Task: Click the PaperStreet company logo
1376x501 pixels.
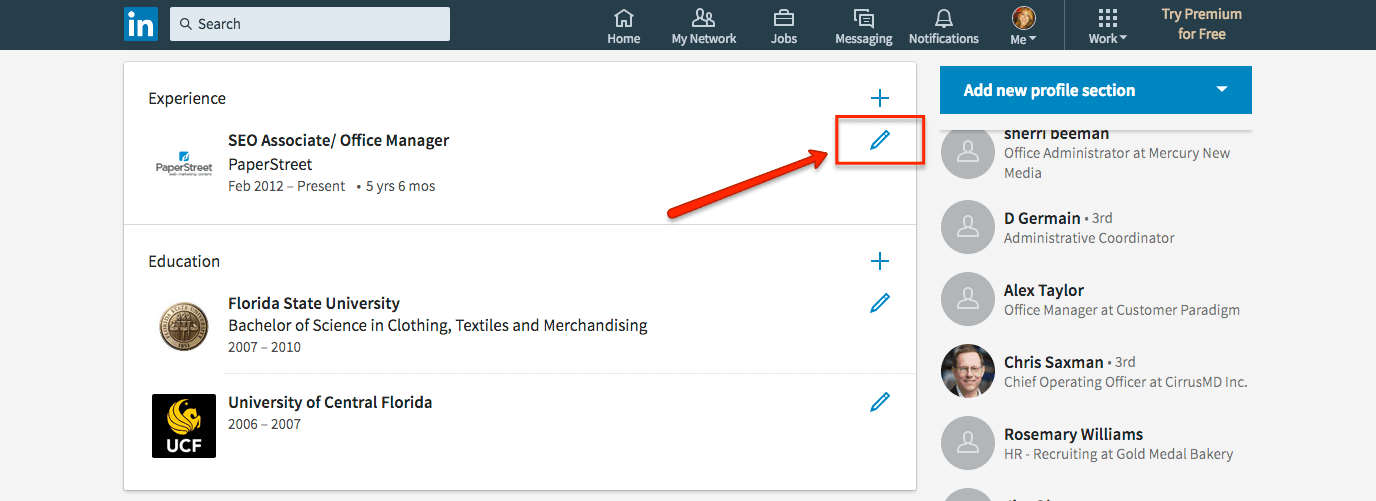Action: (x=184, y=163)
